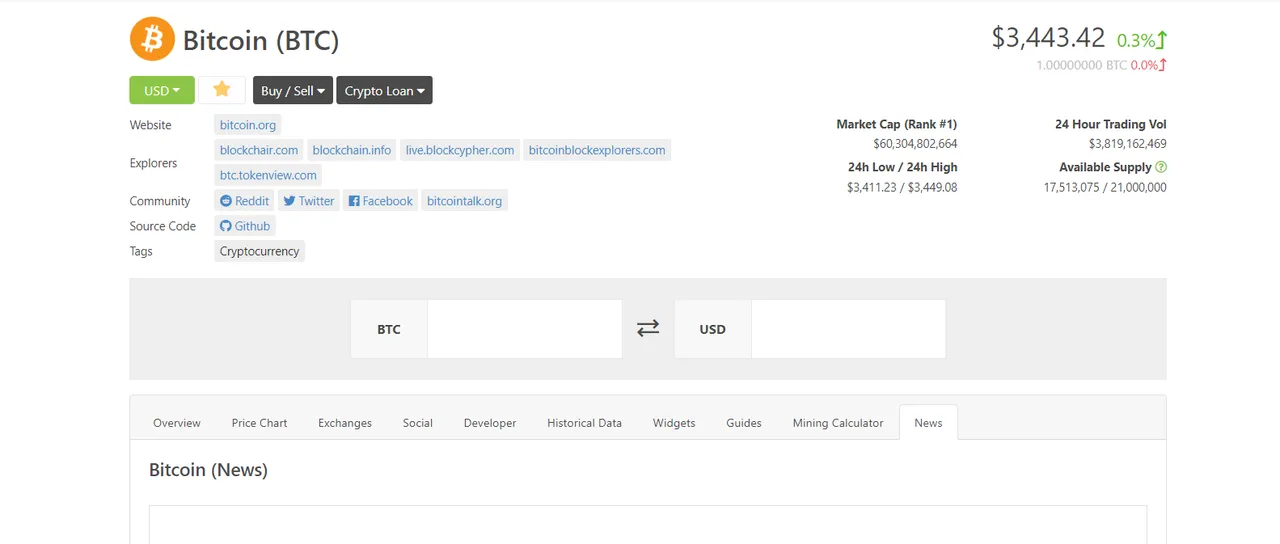Open the bitcointalk.org community link
This screenshot has width=1280, height=544.
tap(464, 201)
